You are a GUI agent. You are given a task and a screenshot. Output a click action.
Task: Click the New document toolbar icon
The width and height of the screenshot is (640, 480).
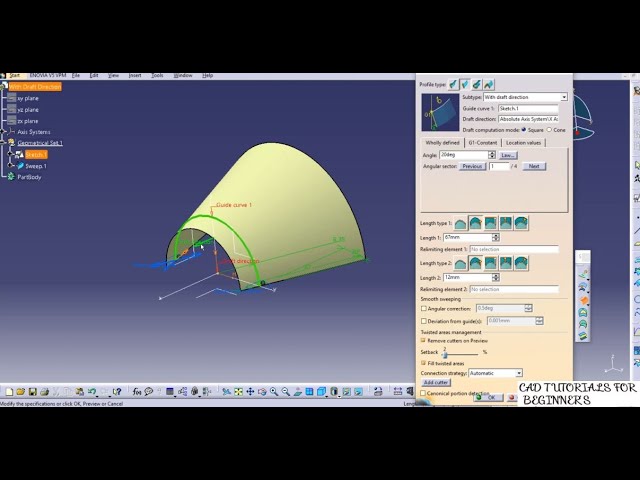pyautogui.click(x=9, y=392)
